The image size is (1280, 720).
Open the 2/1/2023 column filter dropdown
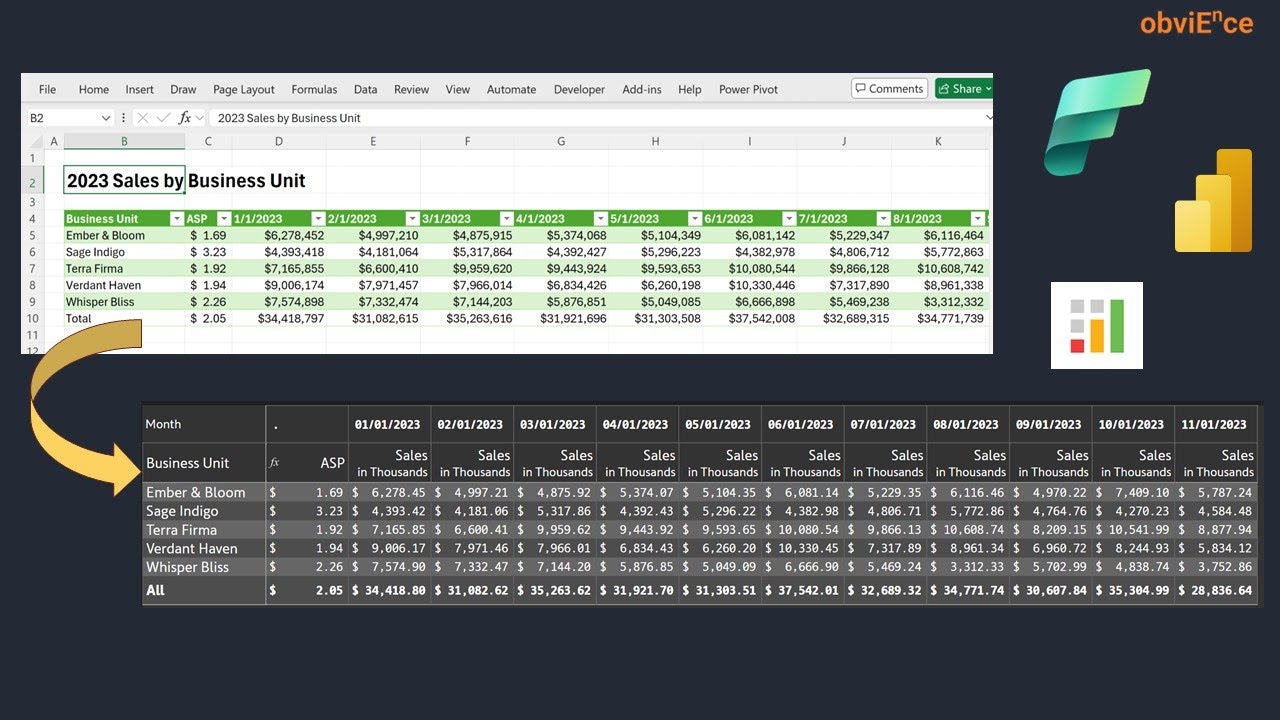click(x=412, y=219)
